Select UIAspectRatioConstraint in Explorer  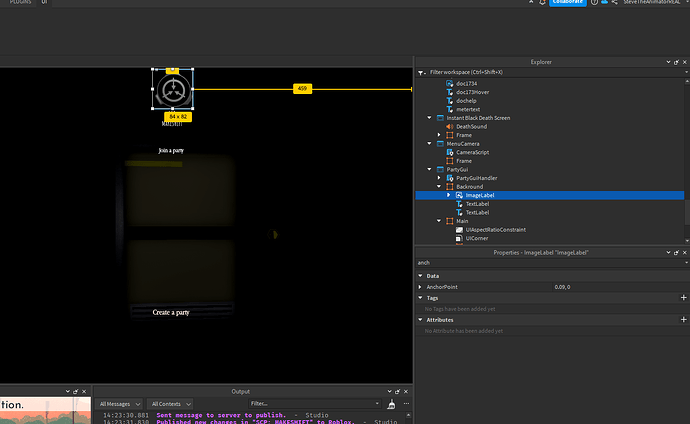[x=495, y=230]
